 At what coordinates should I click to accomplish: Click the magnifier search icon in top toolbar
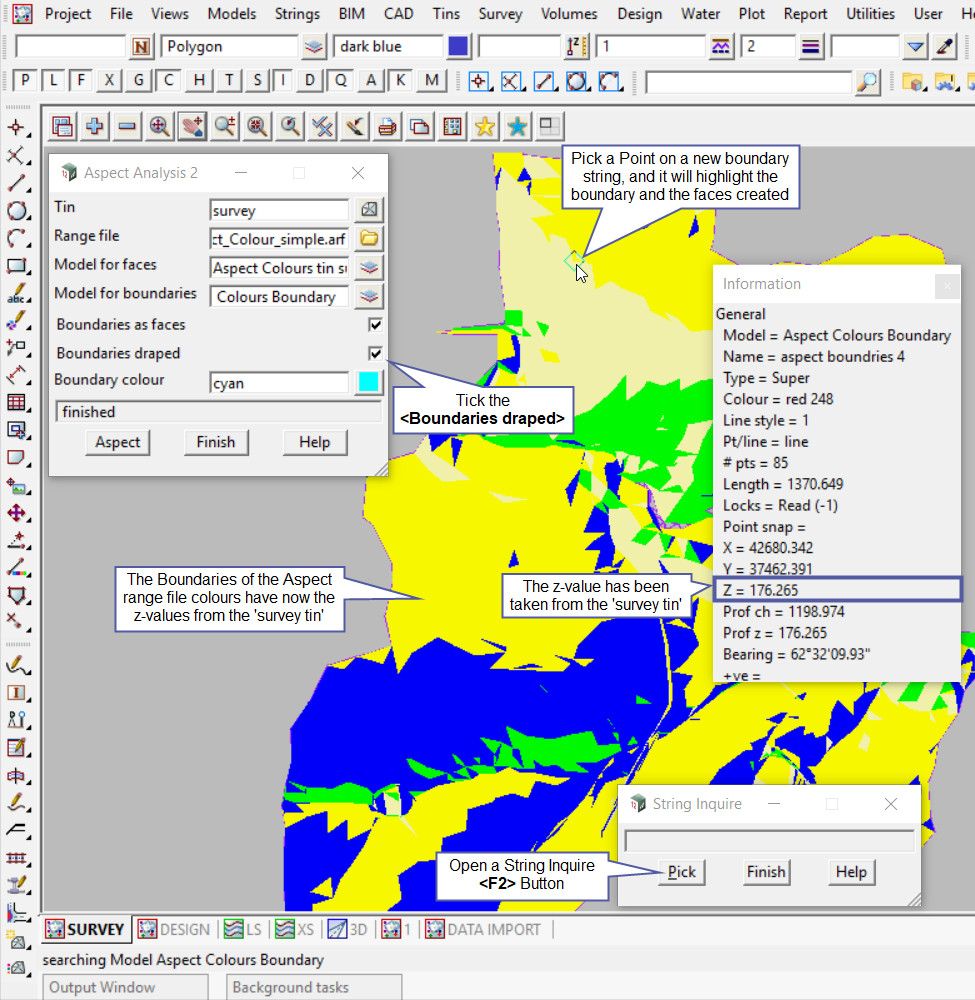[x=868, y=82]
